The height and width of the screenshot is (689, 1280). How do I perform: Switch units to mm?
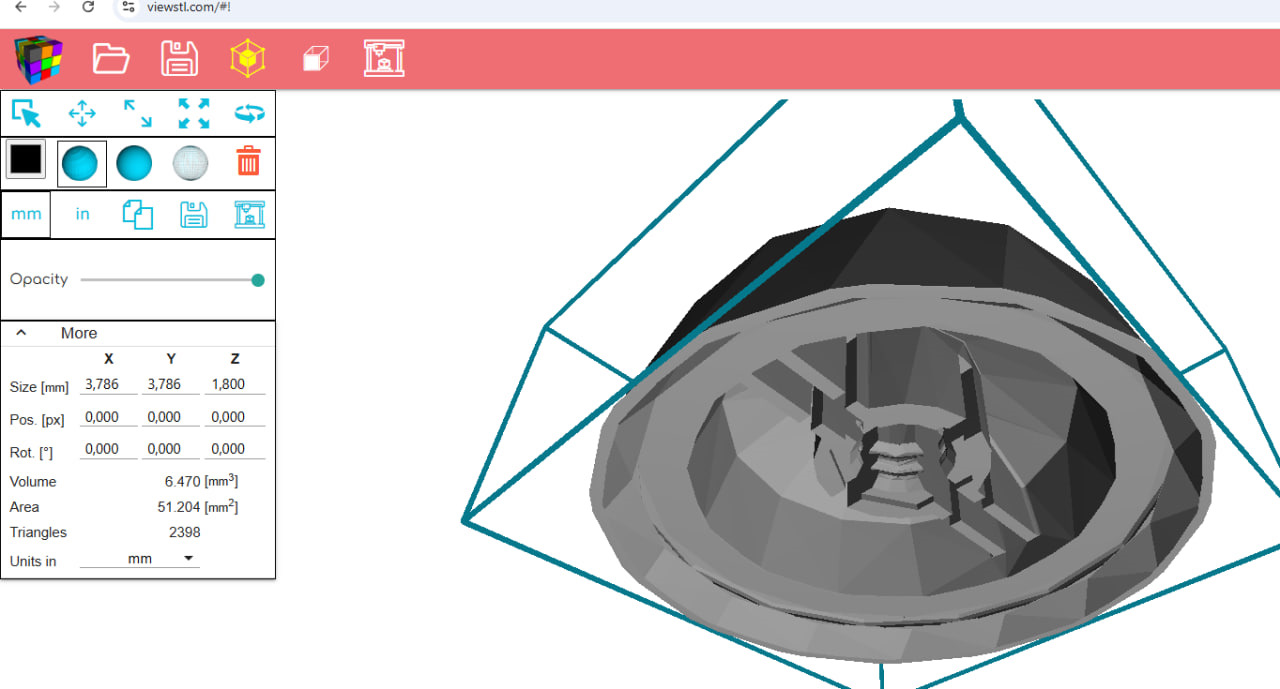click(26, 214)
